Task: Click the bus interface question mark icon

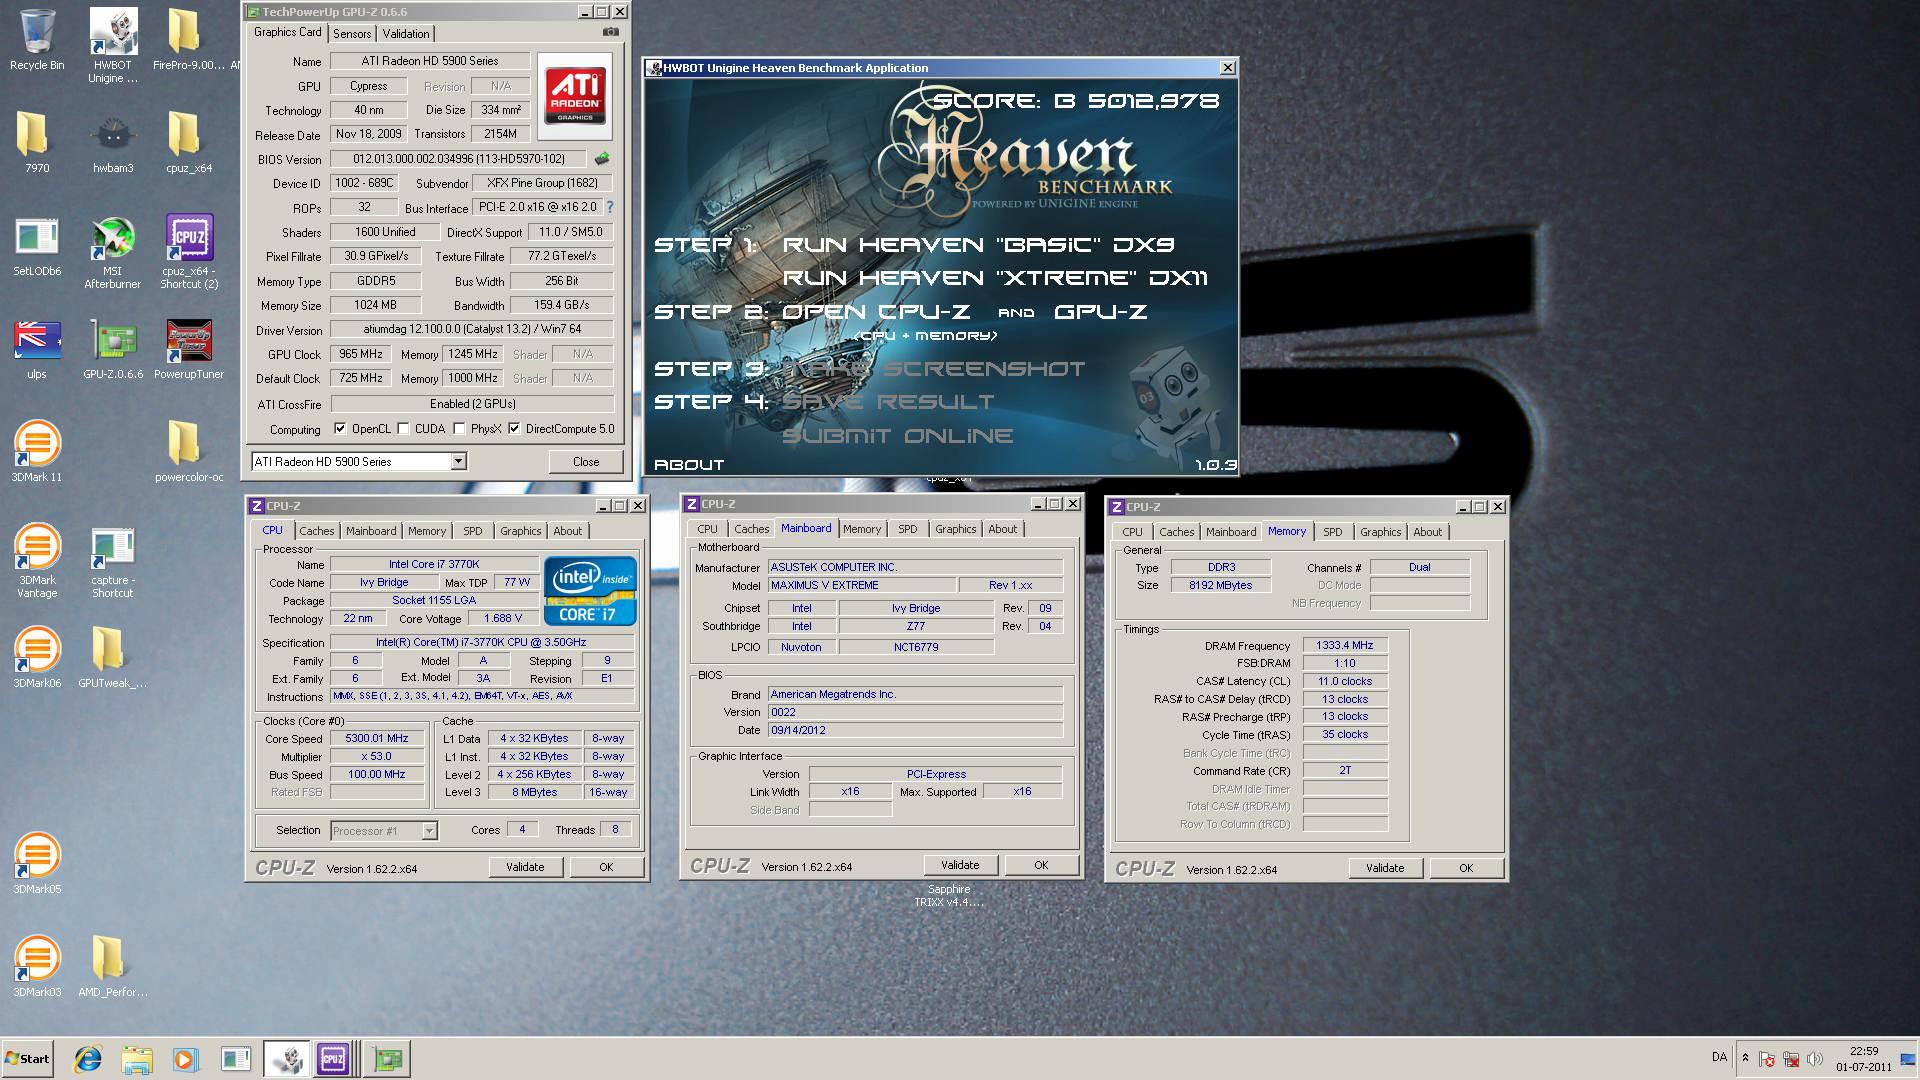Action: pyautogui.click(x=610, y=207)
